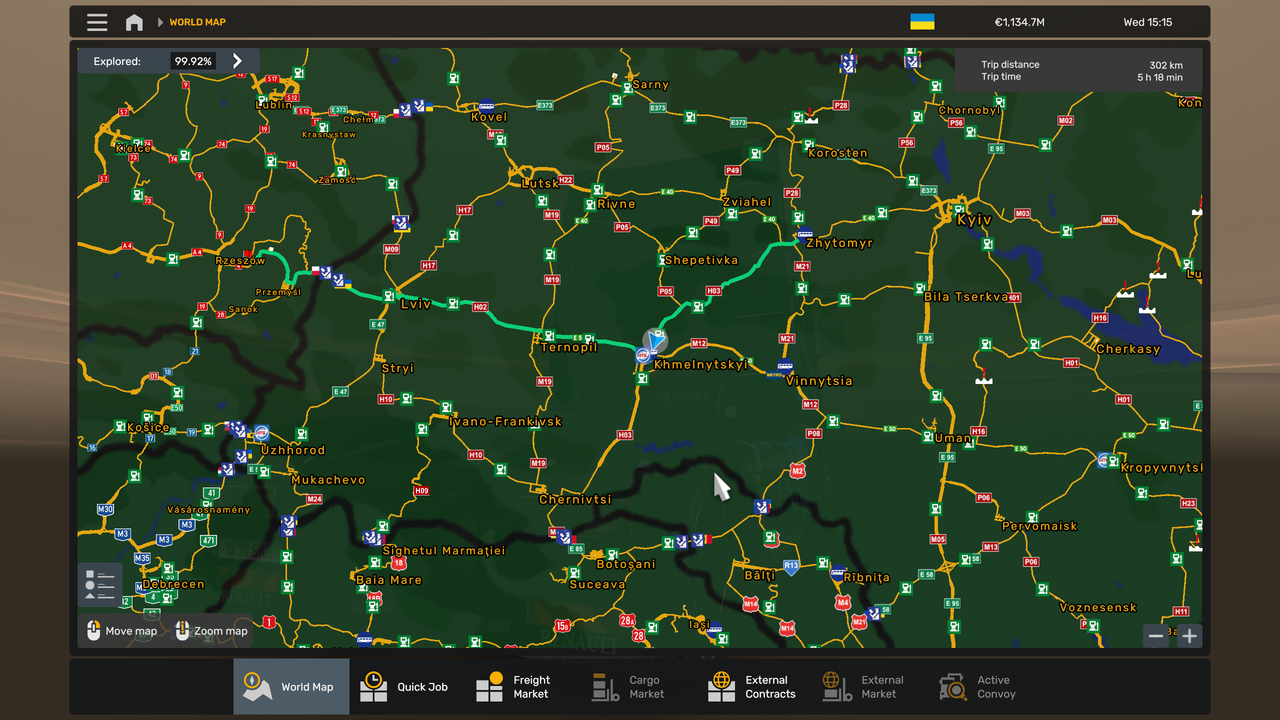The height and width of the screenshot is (720, 1280).
Task: Click the game clock Wed 15:15
Action: pyautogui.click(x=1148, y=22)
